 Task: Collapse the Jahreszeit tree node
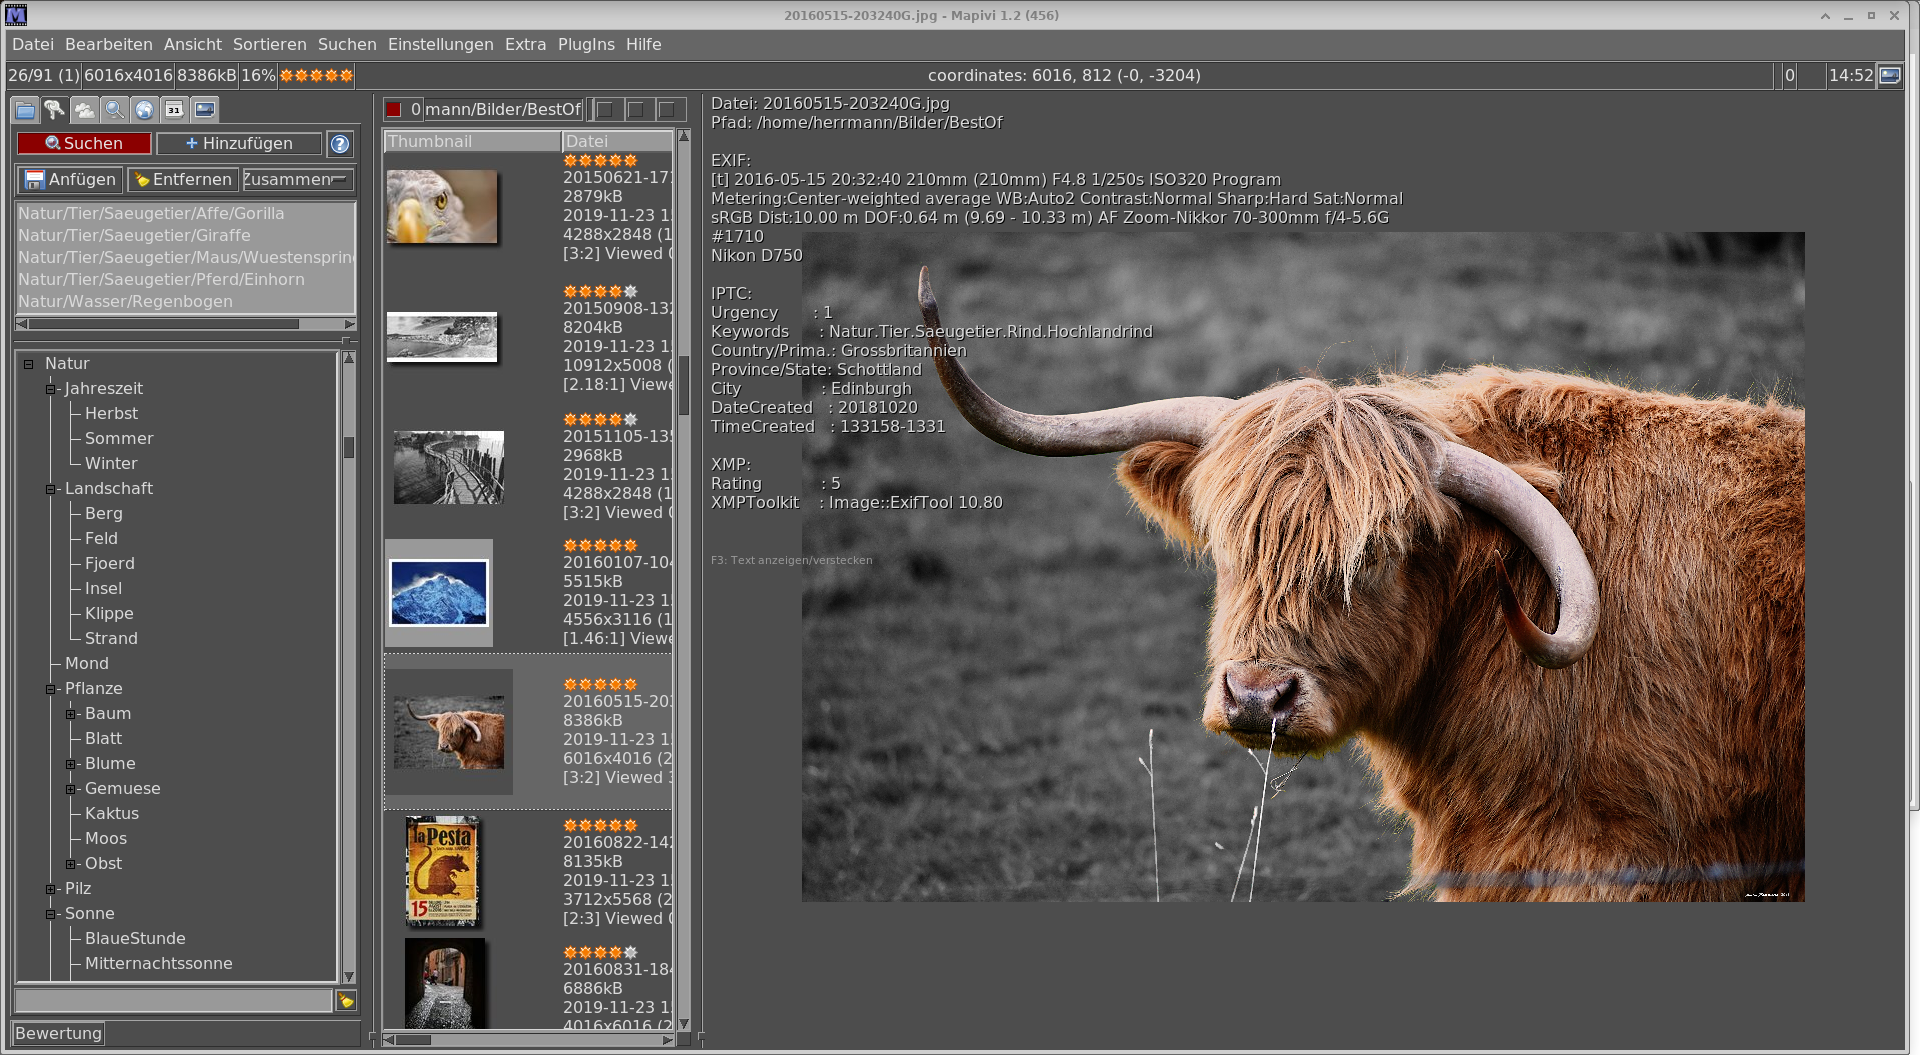click(x=50, y=389)
